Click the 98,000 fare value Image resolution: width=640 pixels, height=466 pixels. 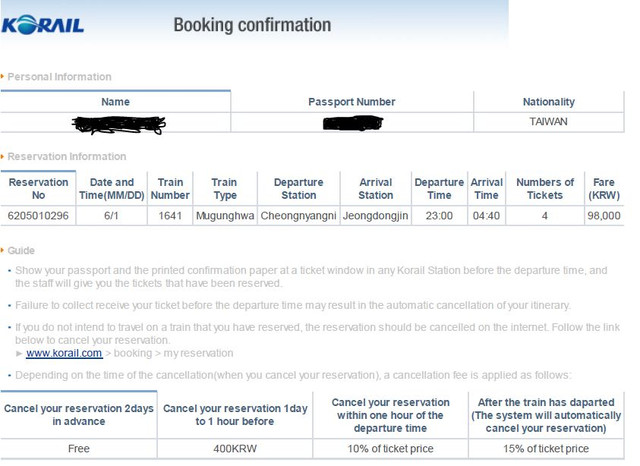coord(604,215)
